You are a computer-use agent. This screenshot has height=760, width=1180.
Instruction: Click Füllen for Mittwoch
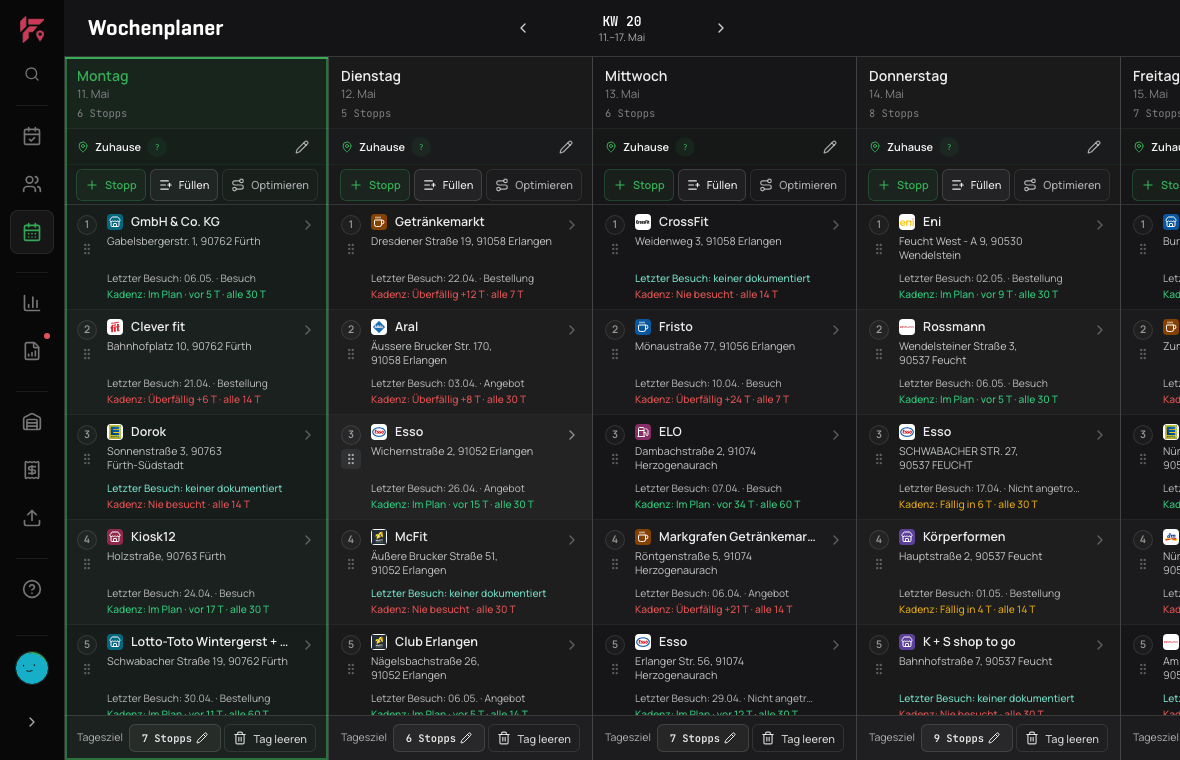pos(713,185)
